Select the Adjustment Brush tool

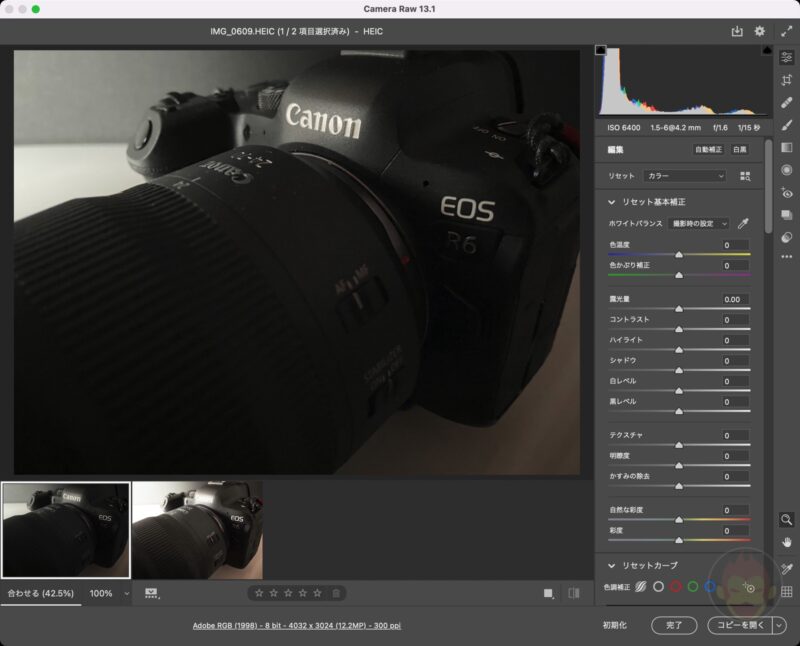[x=787, y=125]
